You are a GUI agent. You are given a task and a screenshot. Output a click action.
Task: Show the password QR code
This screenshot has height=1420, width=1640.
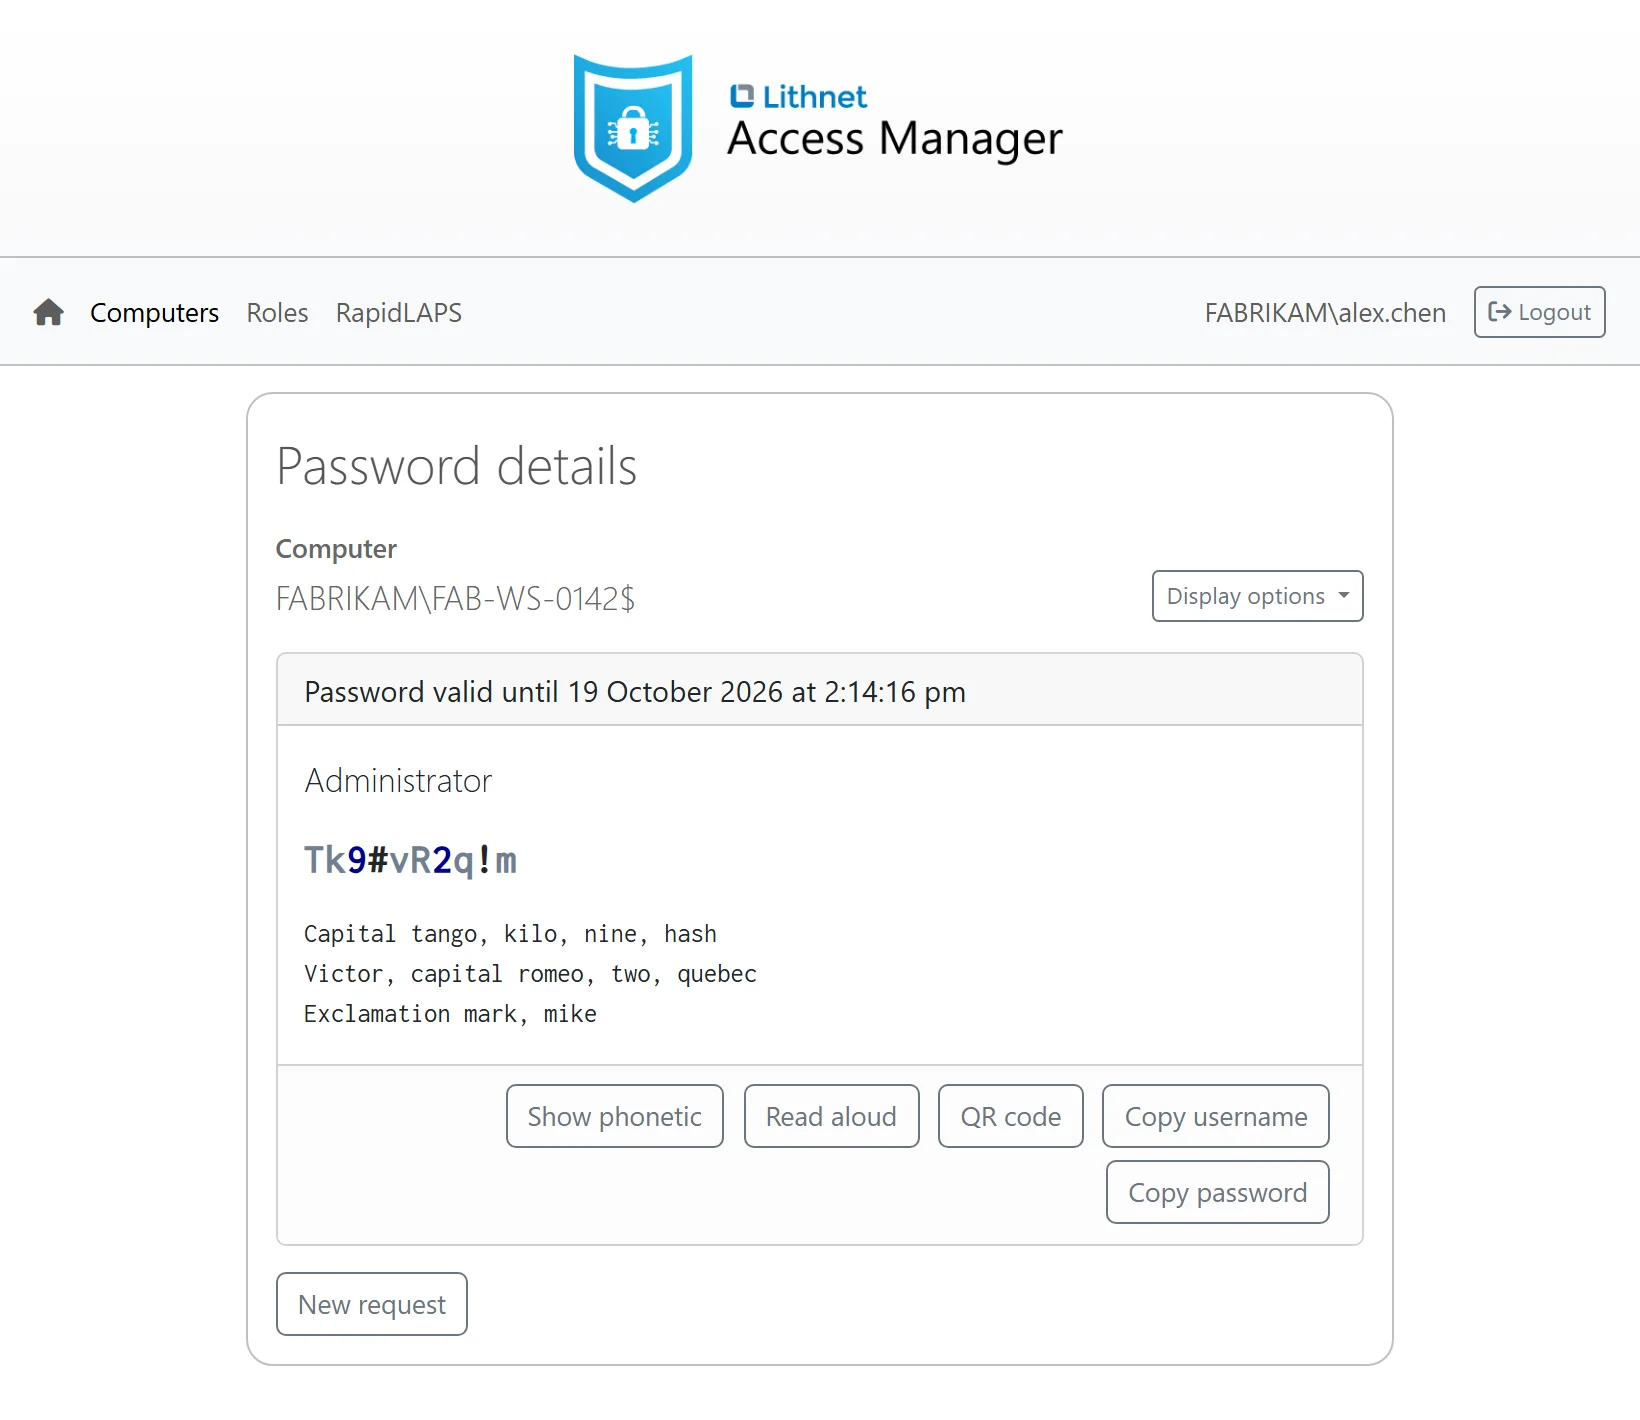[1010, 1116]
